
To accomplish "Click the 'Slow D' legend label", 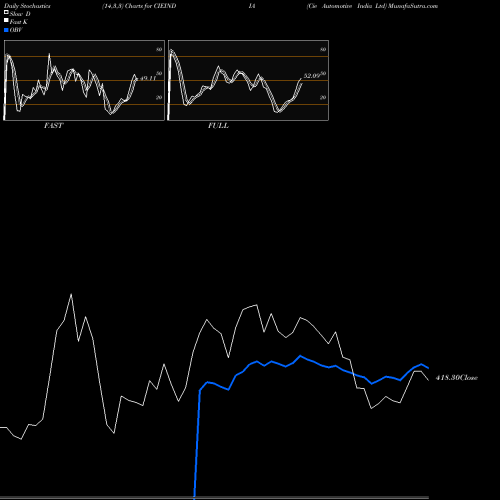I will [x=20, y=14].
